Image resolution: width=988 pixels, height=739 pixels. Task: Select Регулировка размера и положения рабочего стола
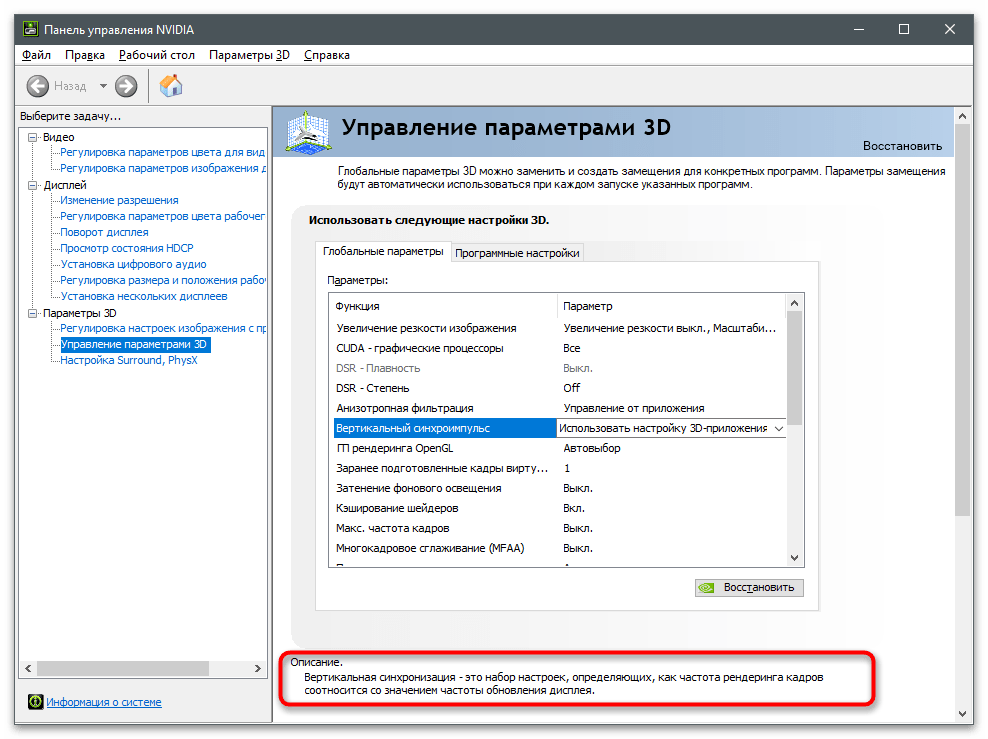[162, 280]
